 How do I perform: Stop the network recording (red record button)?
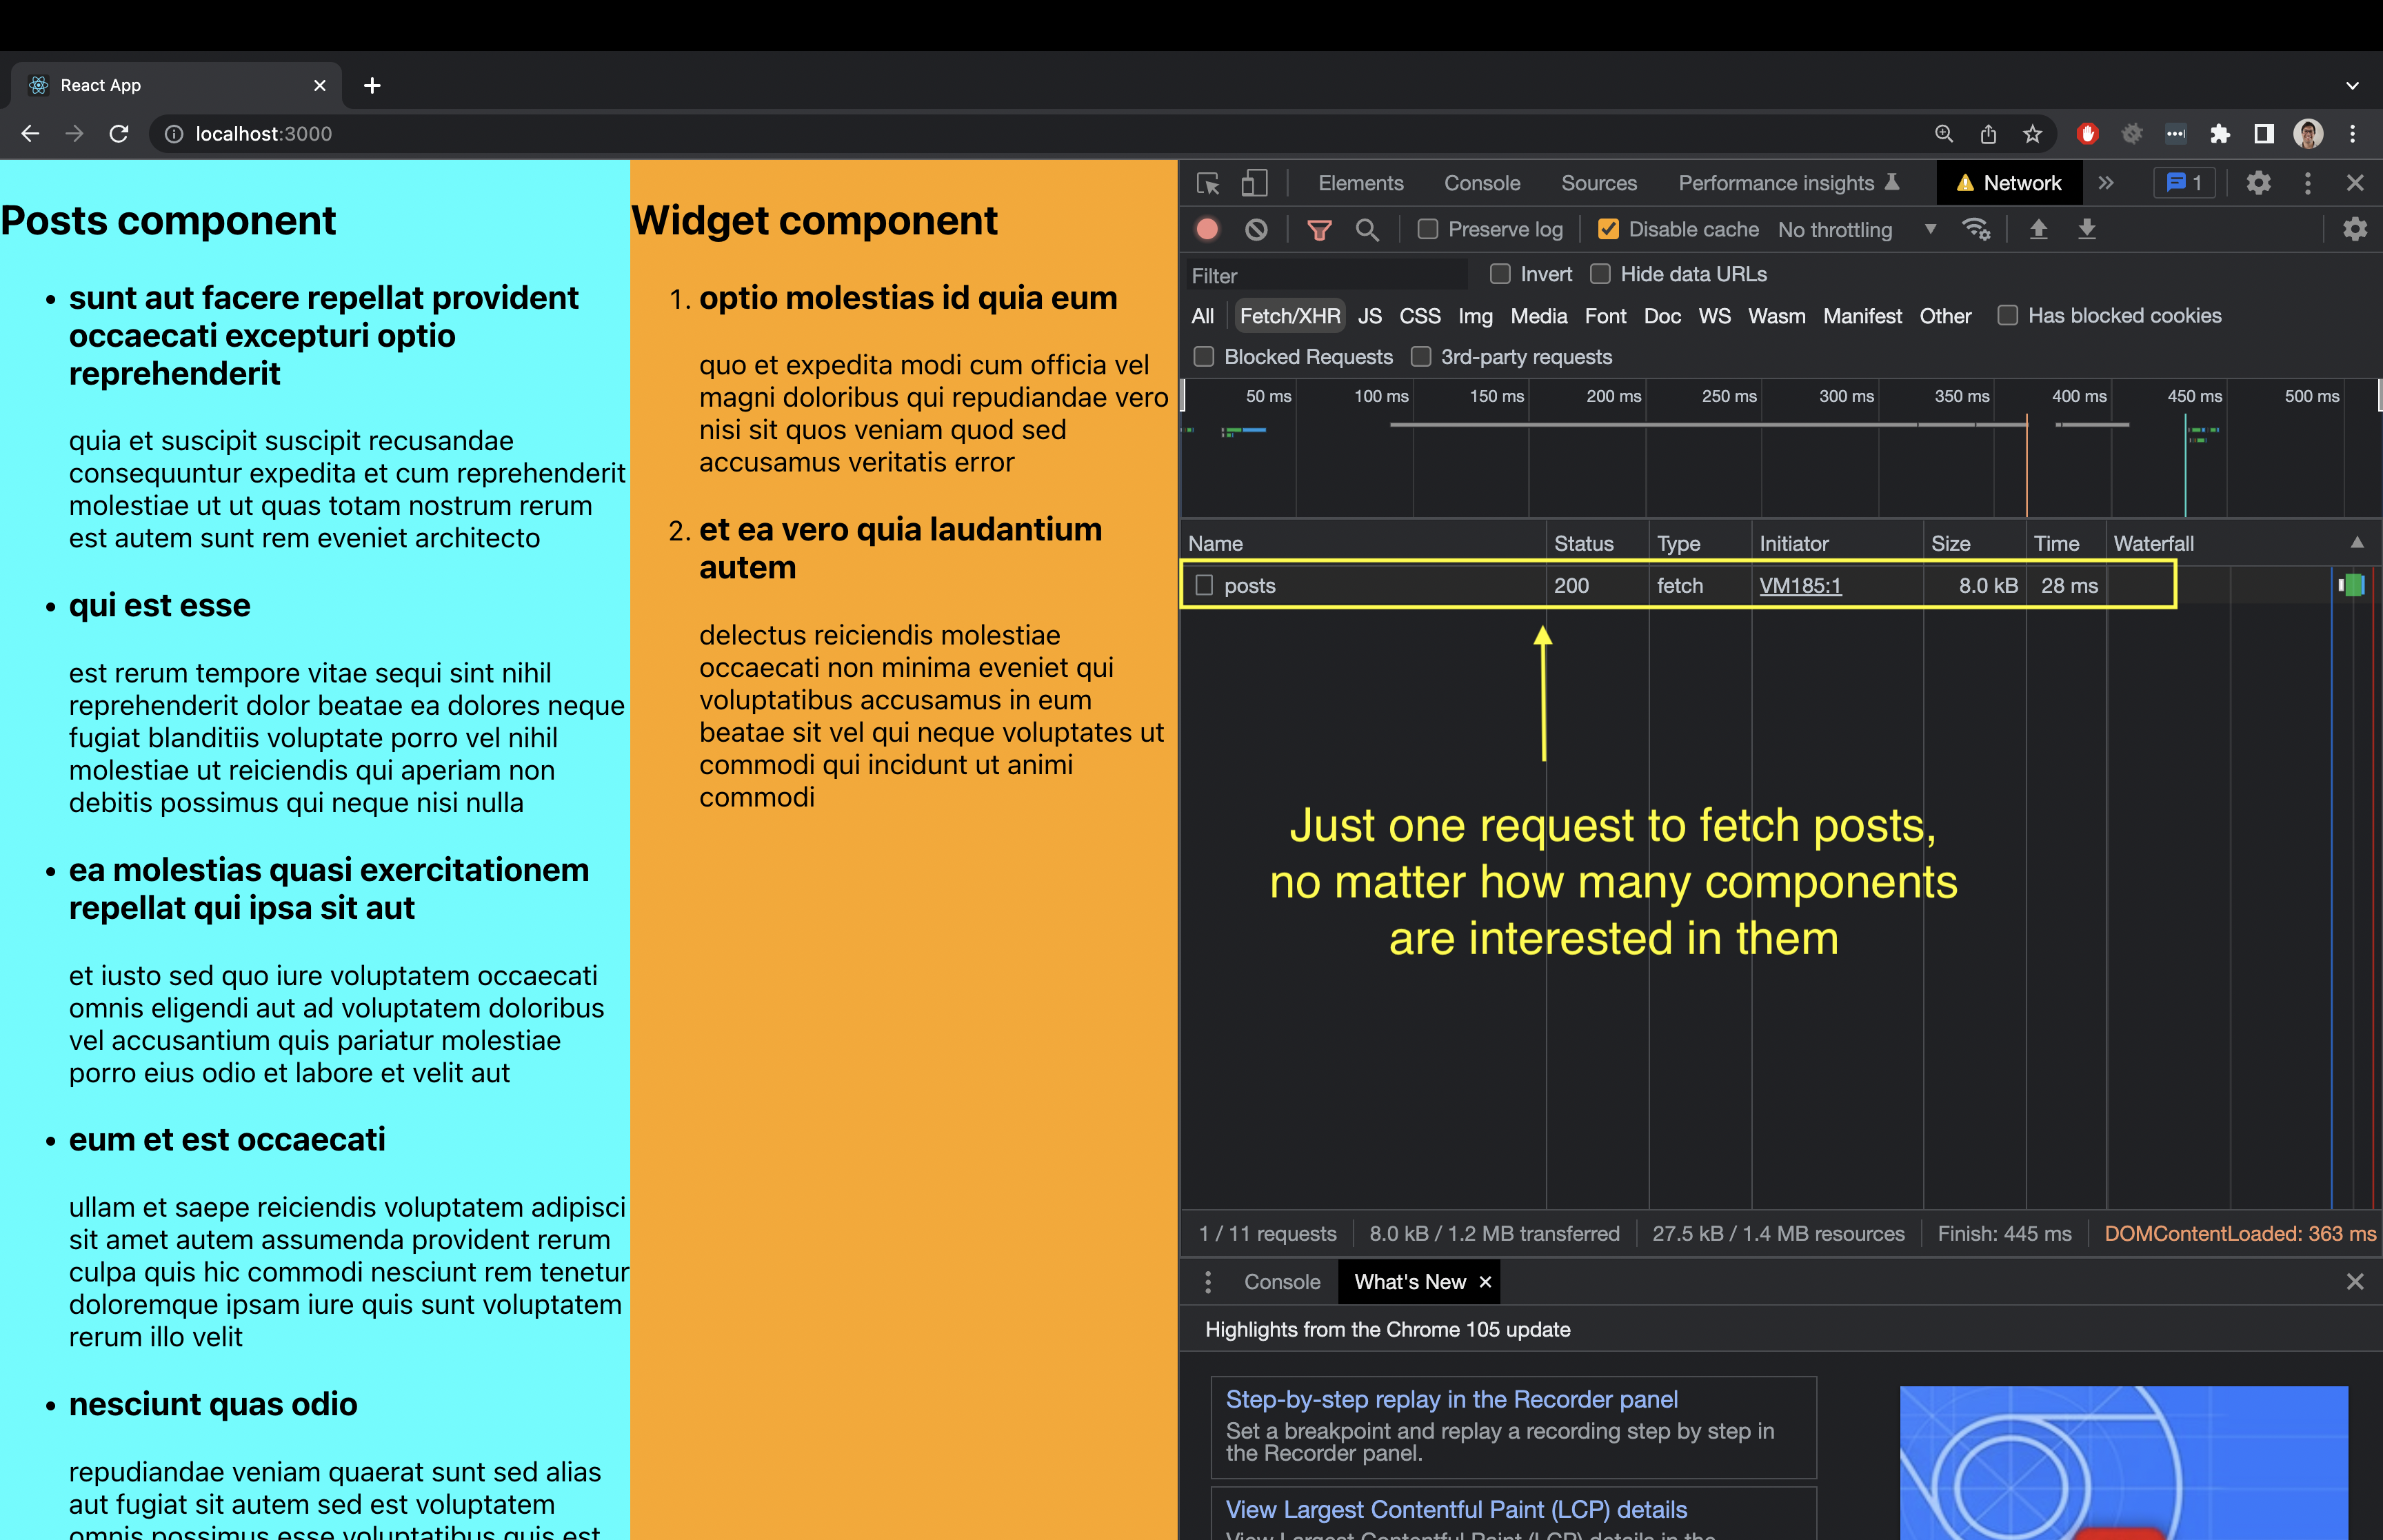(1207, 229)
